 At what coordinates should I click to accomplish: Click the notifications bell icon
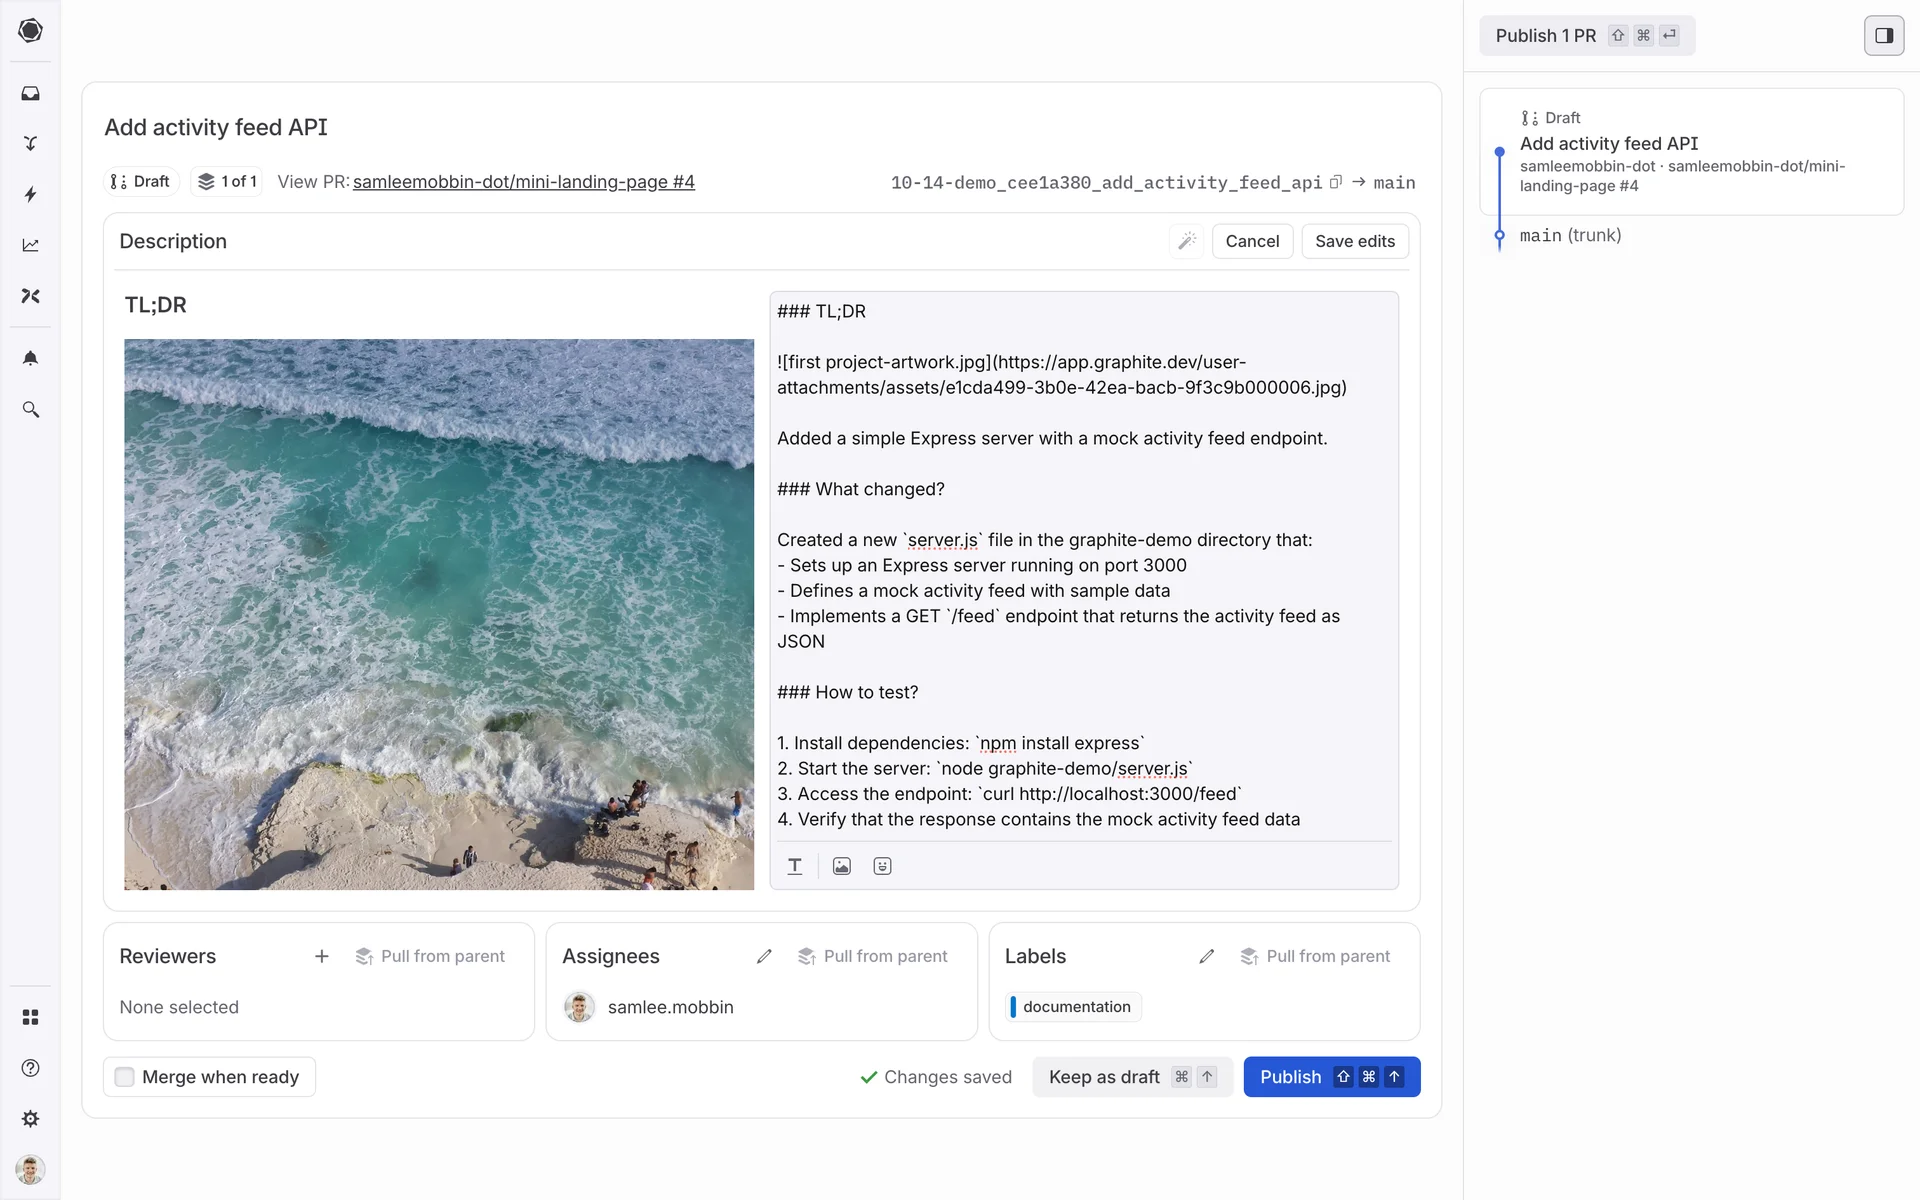[30, 358]
